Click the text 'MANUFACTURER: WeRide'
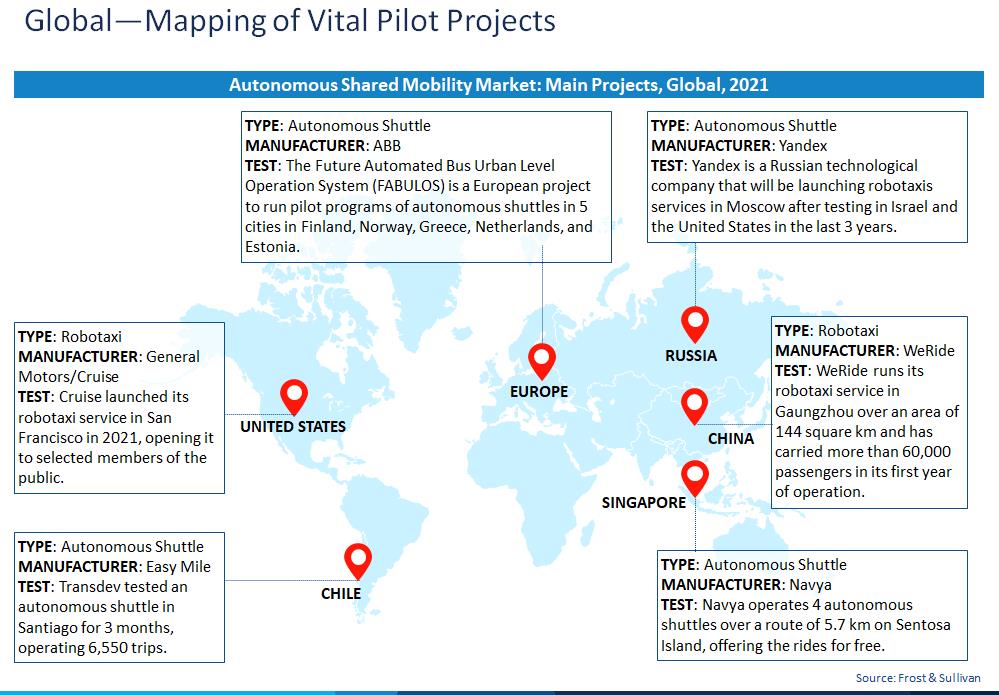Image resolution: width=999 pixels, height=695 pixels. point(865,351)
